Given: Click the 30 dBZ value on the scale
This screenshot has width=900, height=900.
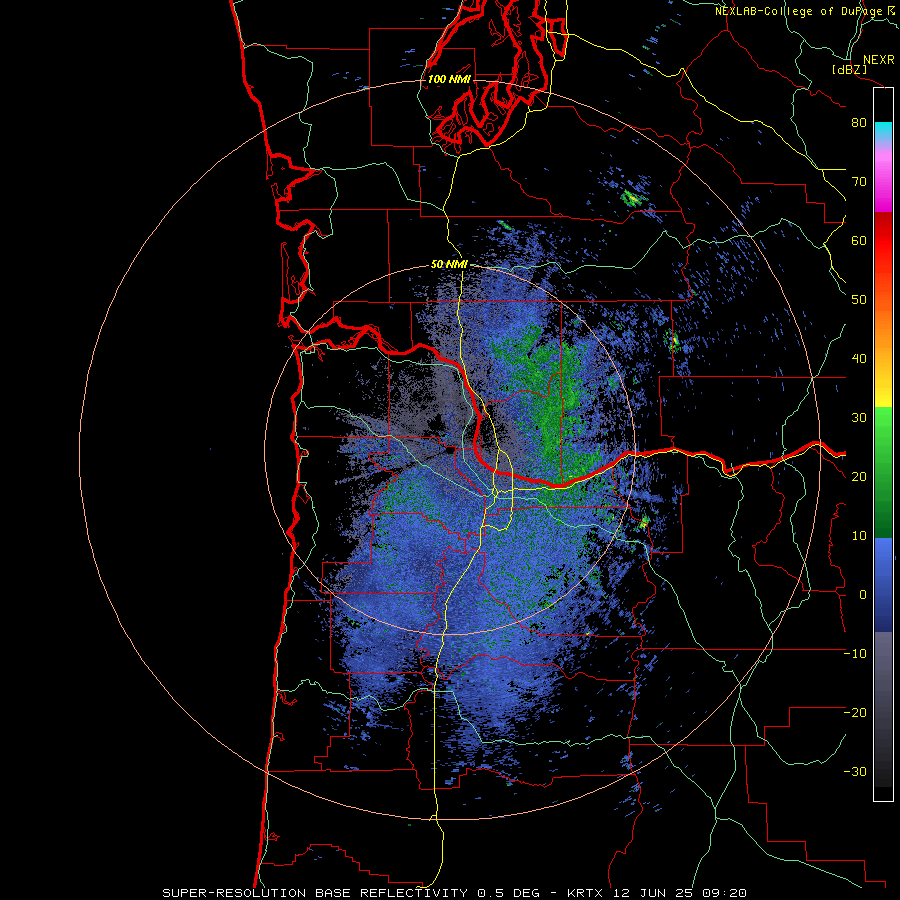Looking at the screenshot, I should pyautogui.click(x=859, y=418).
